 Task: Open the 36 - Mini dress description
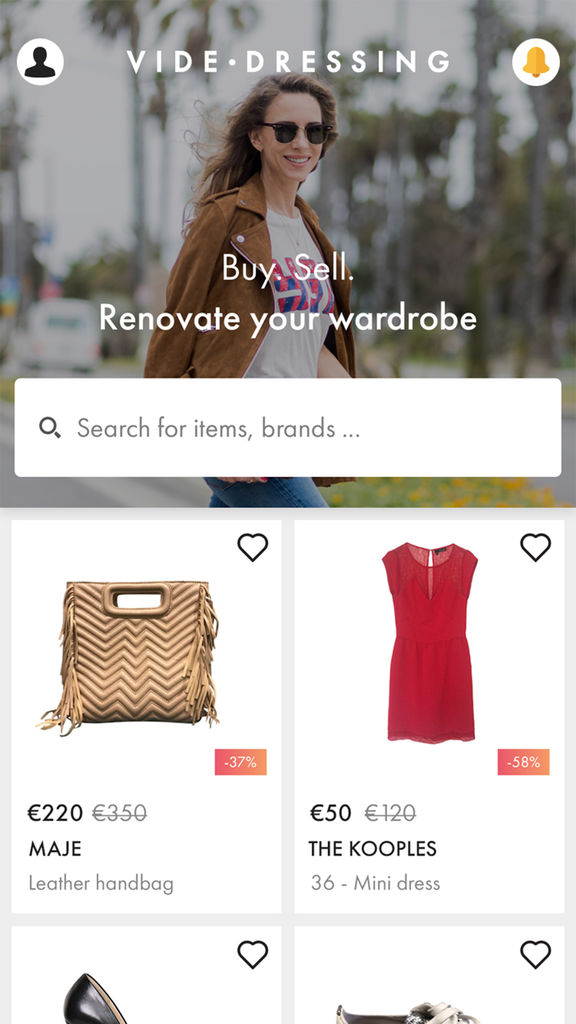[376, 884]
